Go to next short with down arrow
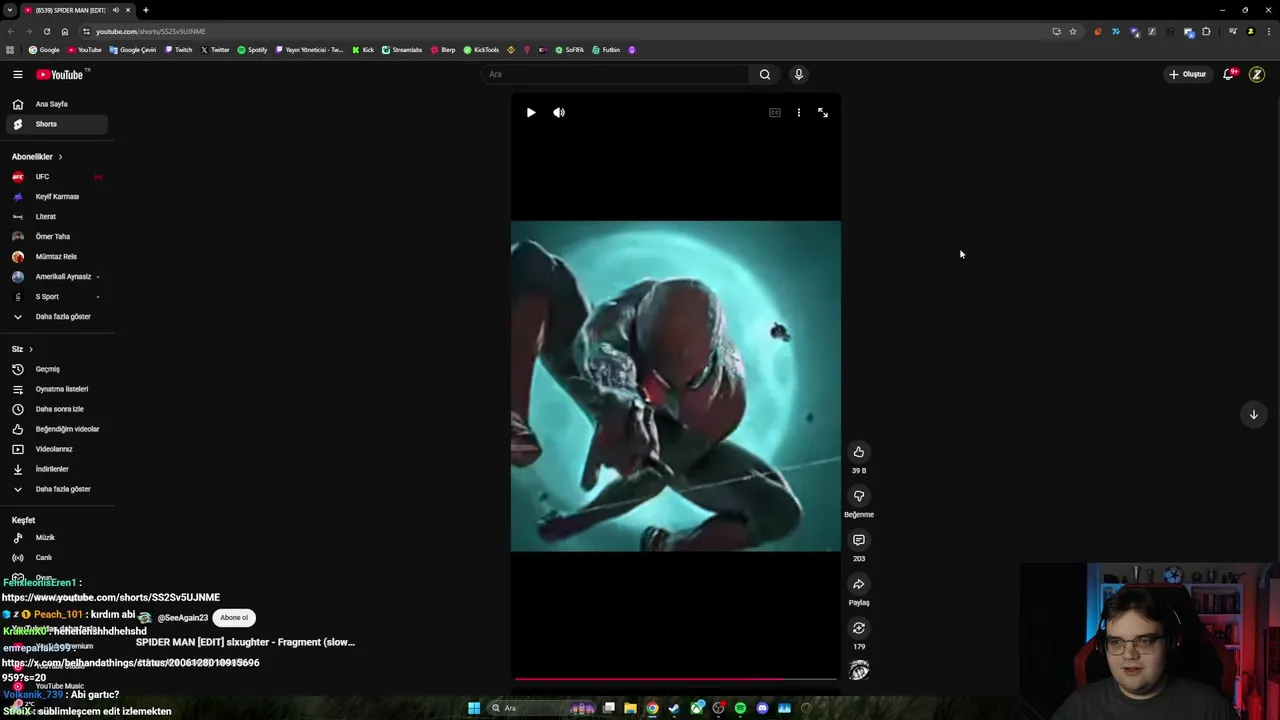This screenshot has width=1280, height=720. [x=1253, y=414]
